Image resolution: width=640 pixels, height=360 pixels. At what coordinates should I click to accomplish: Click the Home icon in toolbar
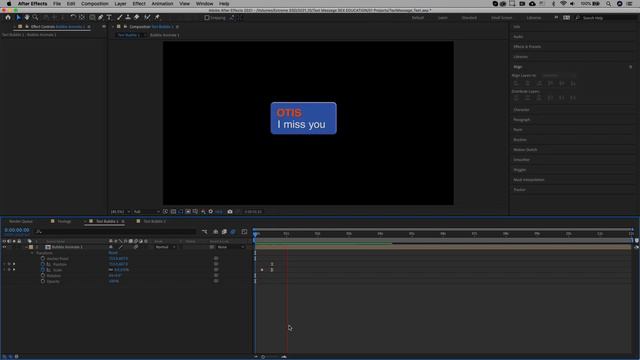(x=8, y=18)
